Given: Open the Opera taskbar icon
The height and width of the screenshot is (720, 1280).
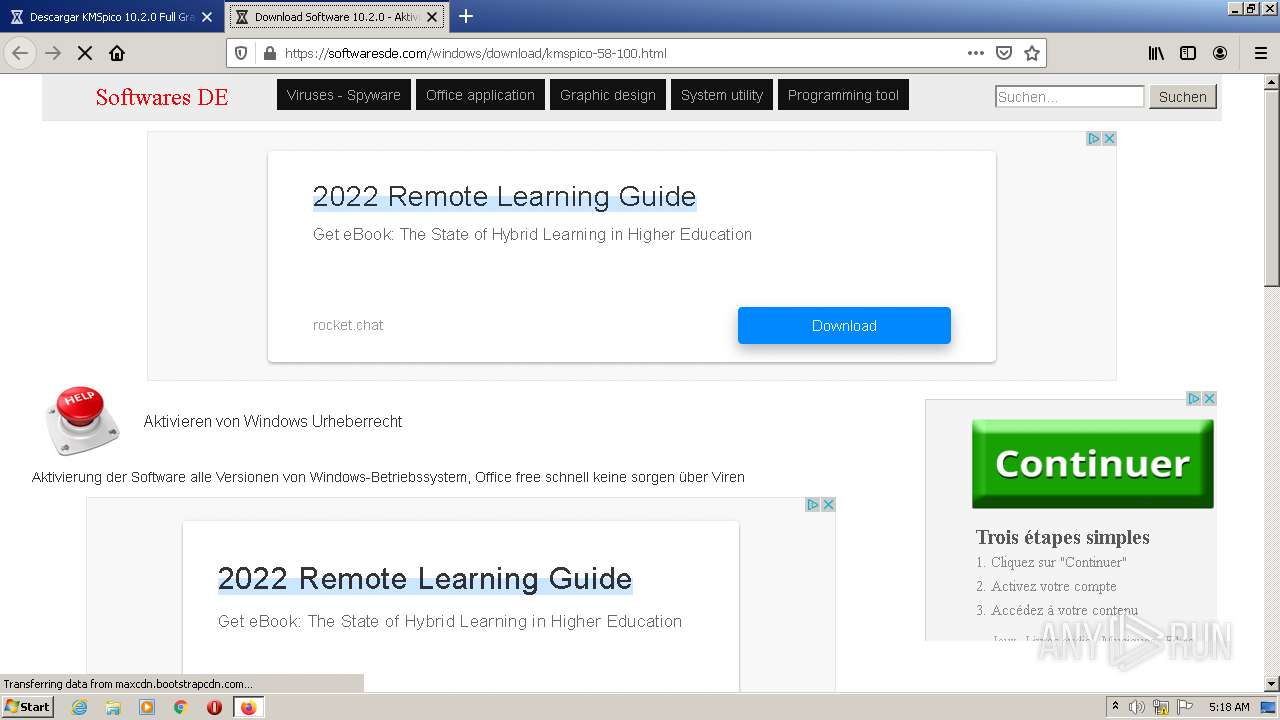Looking at the screenshot, I should (x=214, y=707).
